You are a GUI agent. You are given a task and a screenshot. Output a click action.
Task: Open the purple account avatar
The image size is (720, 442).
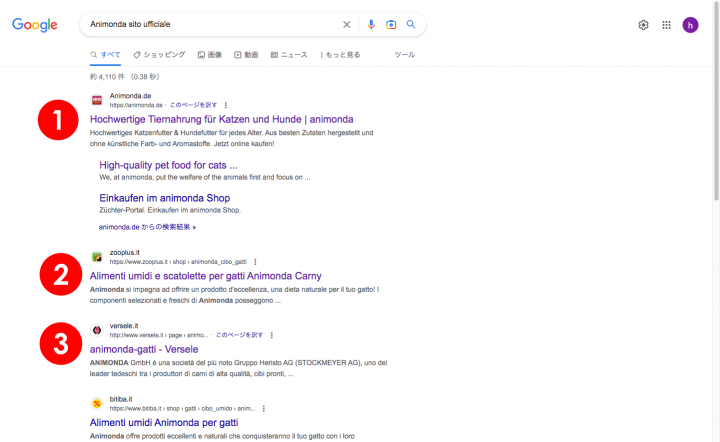pyautogui.click(x=690, y=25)
